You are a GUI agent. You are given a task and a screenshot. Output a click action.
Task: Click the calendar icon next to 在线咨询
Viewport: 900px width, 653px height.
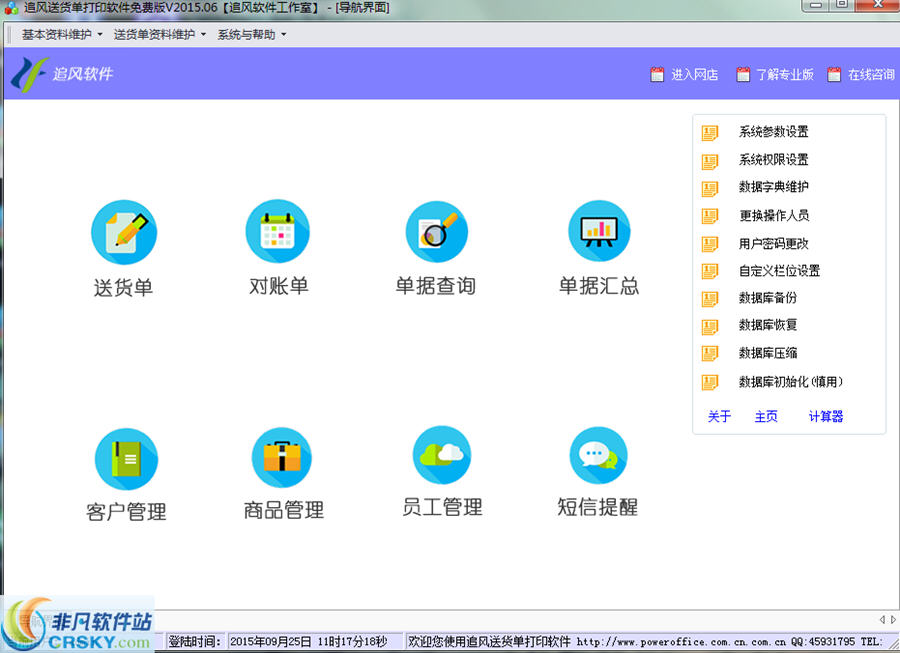click(834, 75)
